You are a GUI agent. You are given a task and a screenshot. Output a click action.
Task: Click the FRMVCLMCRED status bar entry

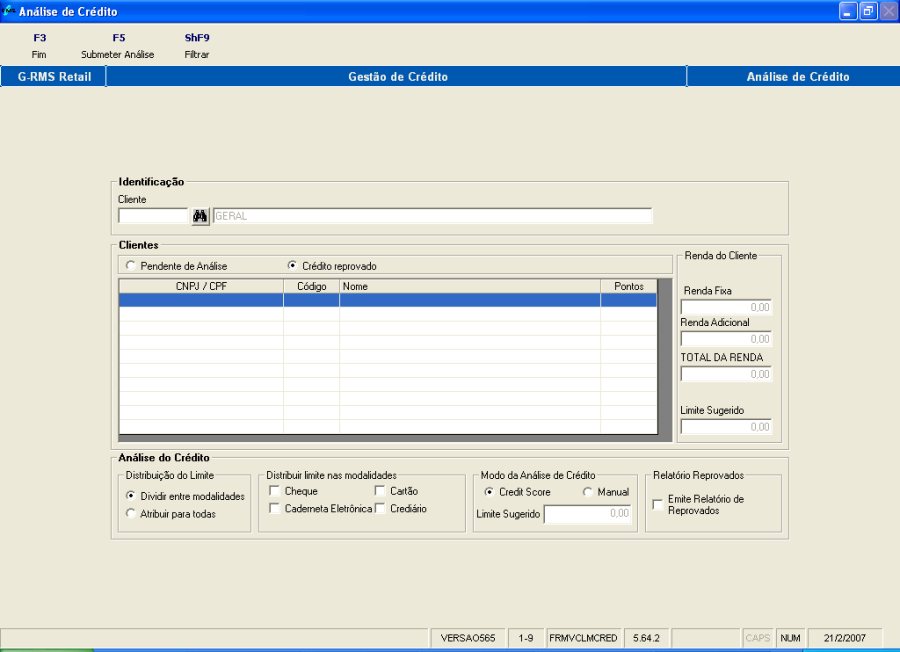point(583,638)
